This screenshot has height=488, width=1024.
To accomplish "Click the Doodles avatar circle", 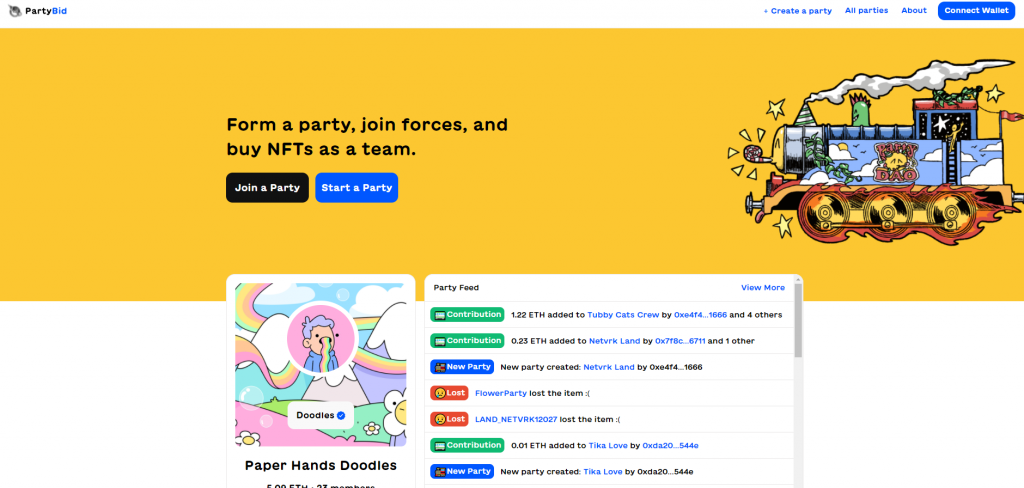I will (321, 339).
